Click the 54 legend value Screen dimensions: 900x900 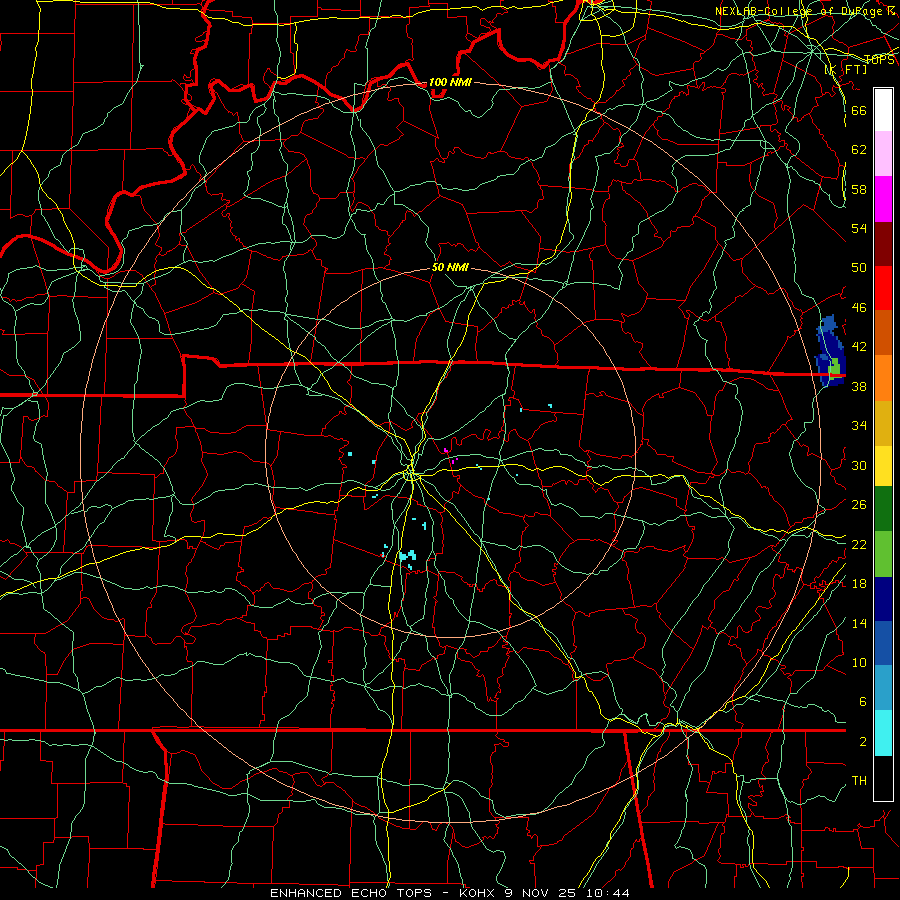point(859,228)
